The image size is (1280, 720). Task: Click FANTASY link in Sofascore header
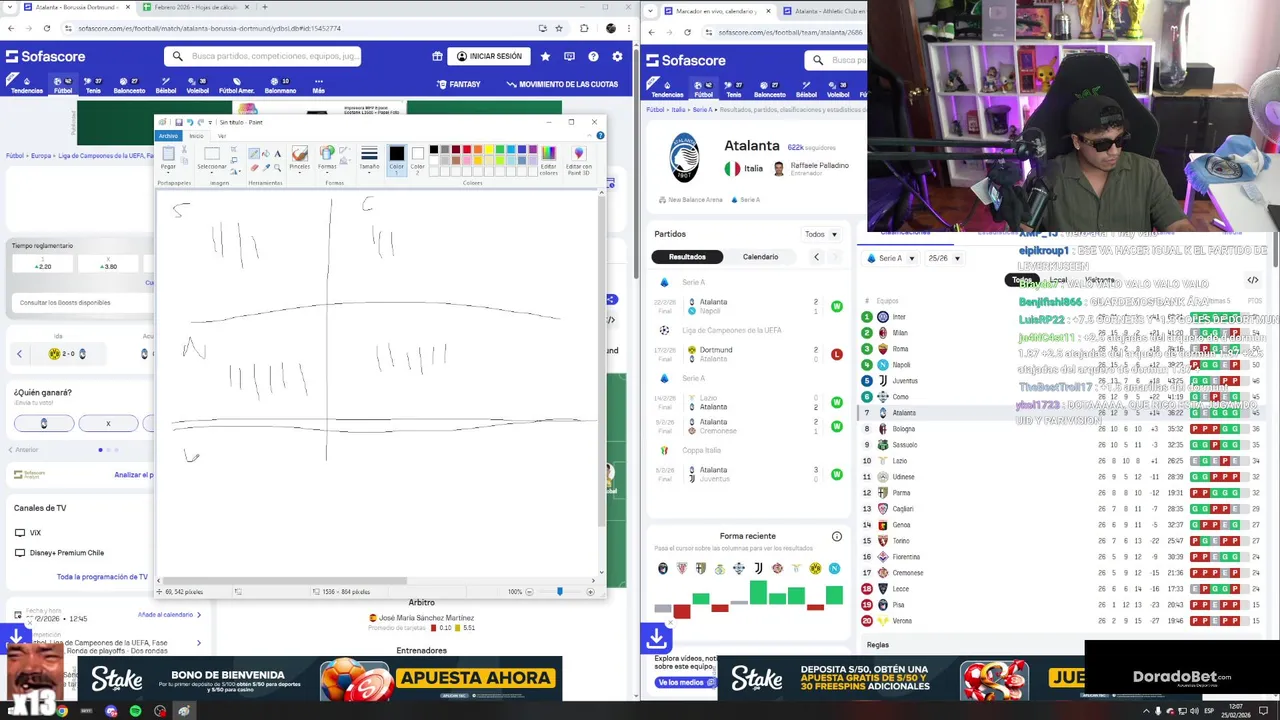point(458,84)
